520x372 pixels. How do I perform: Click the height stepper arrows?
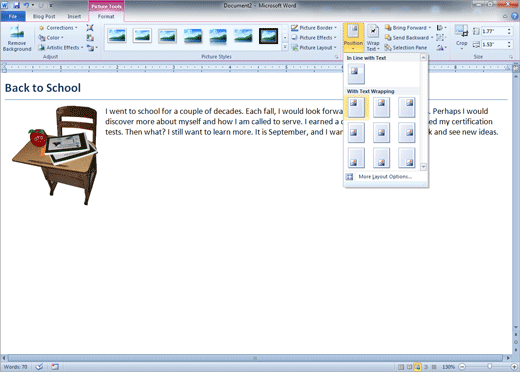point(509,31)
